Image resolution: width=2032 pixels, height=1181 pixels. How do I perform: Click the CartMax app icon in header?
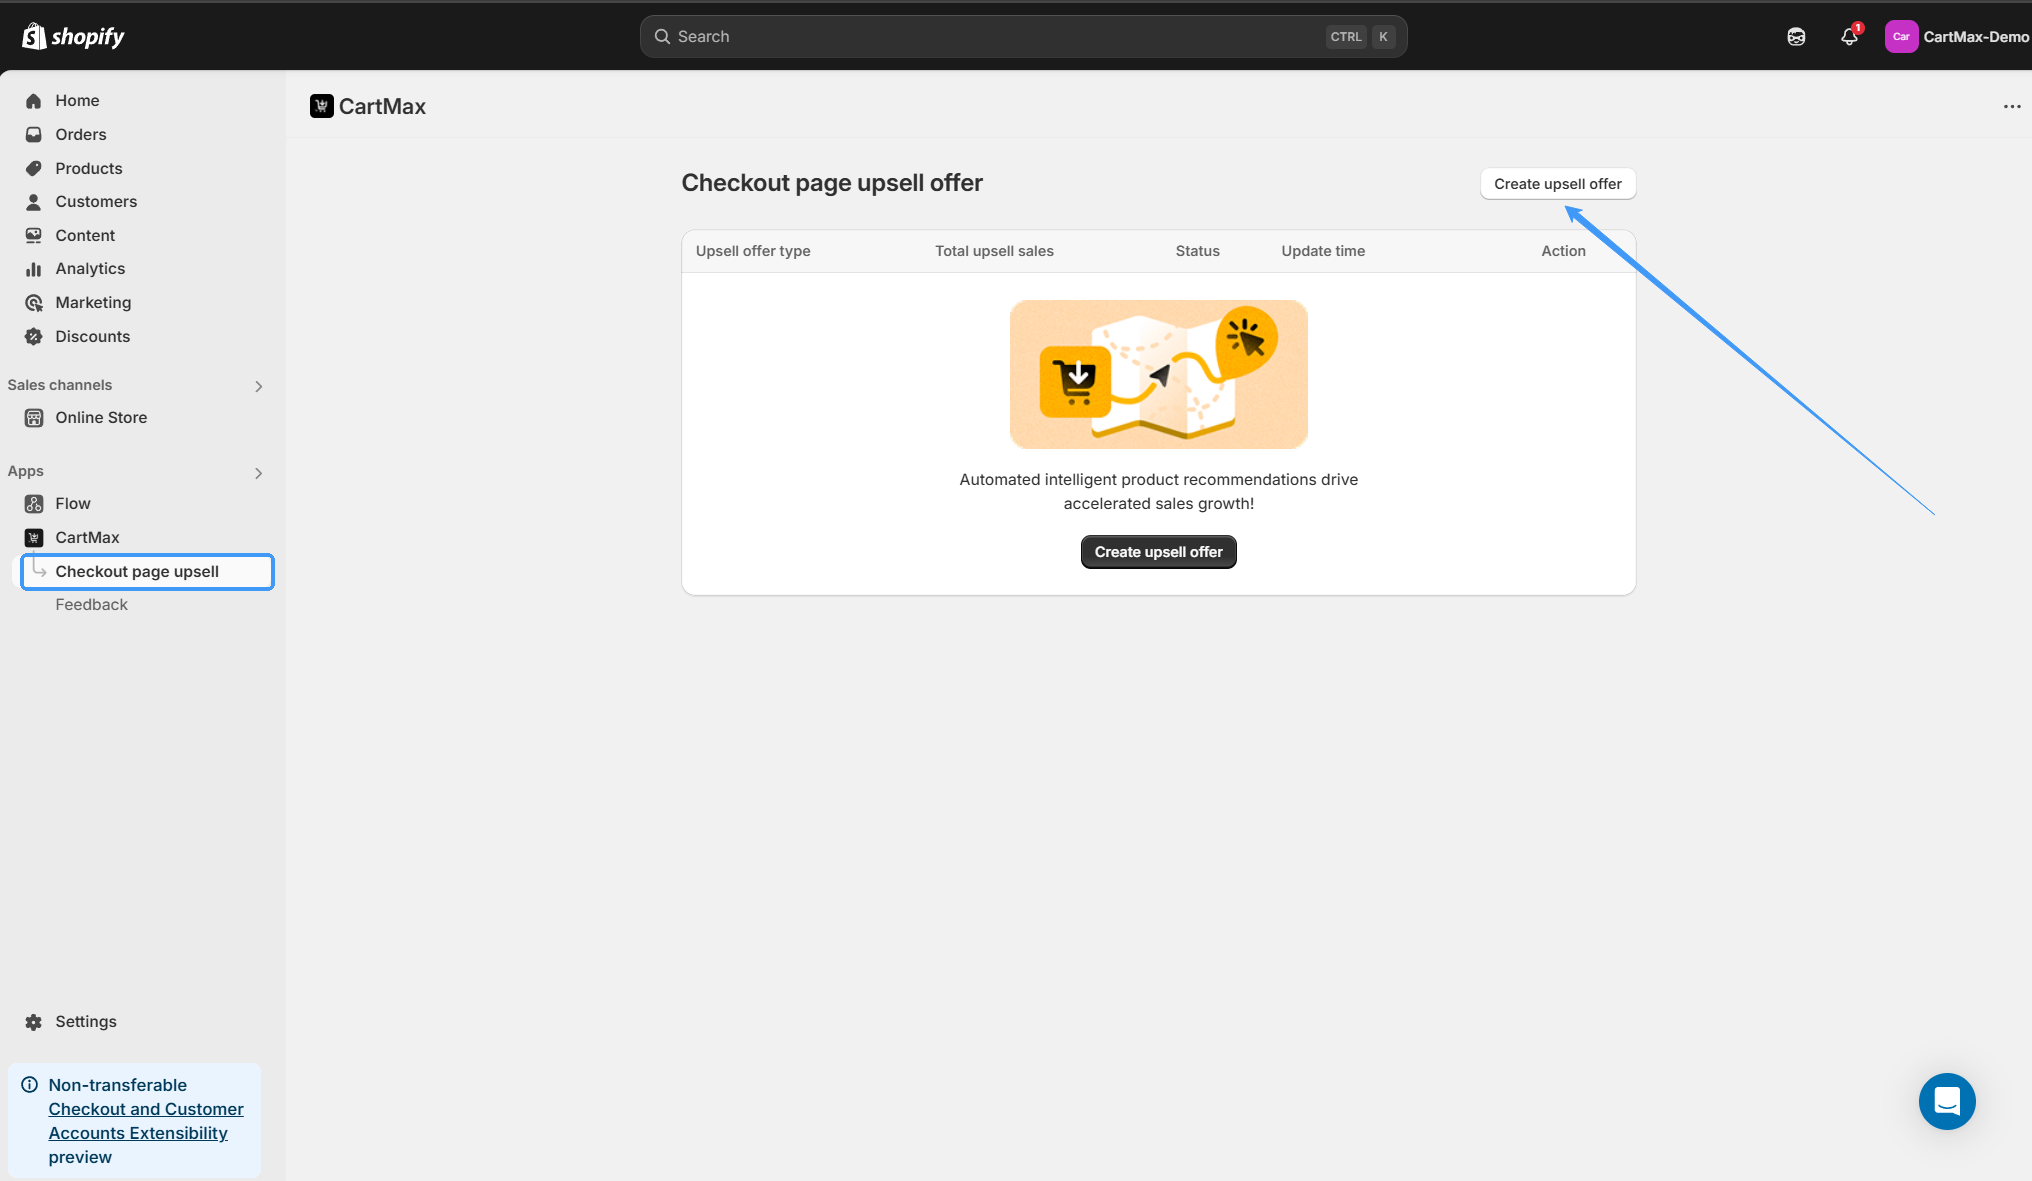pyautogui.click(x=321, y=106)
